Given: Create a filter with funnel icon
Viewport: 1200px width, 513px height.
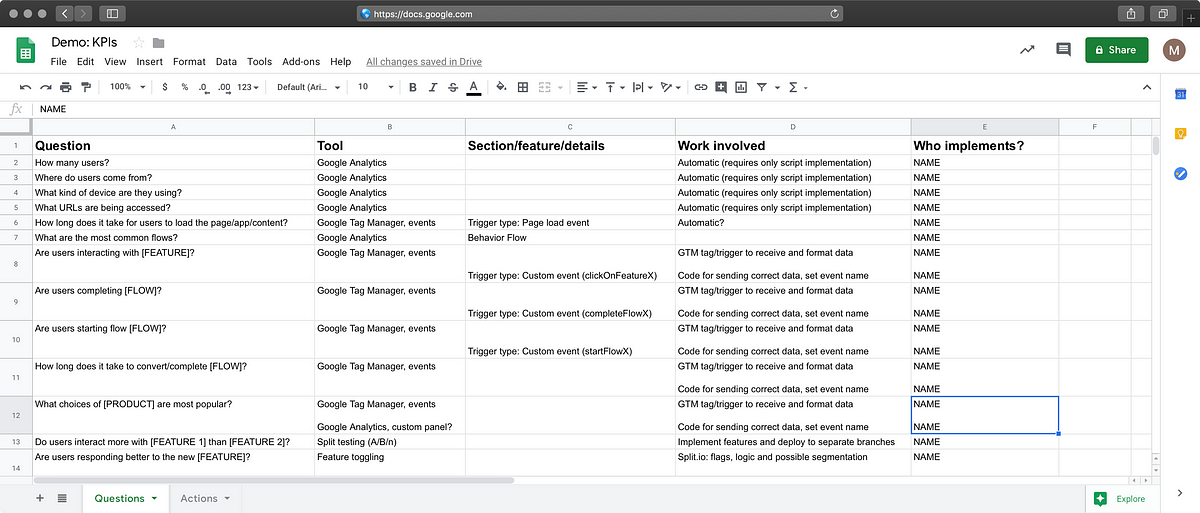Looking at the screenshot, I should pos(762,87).
